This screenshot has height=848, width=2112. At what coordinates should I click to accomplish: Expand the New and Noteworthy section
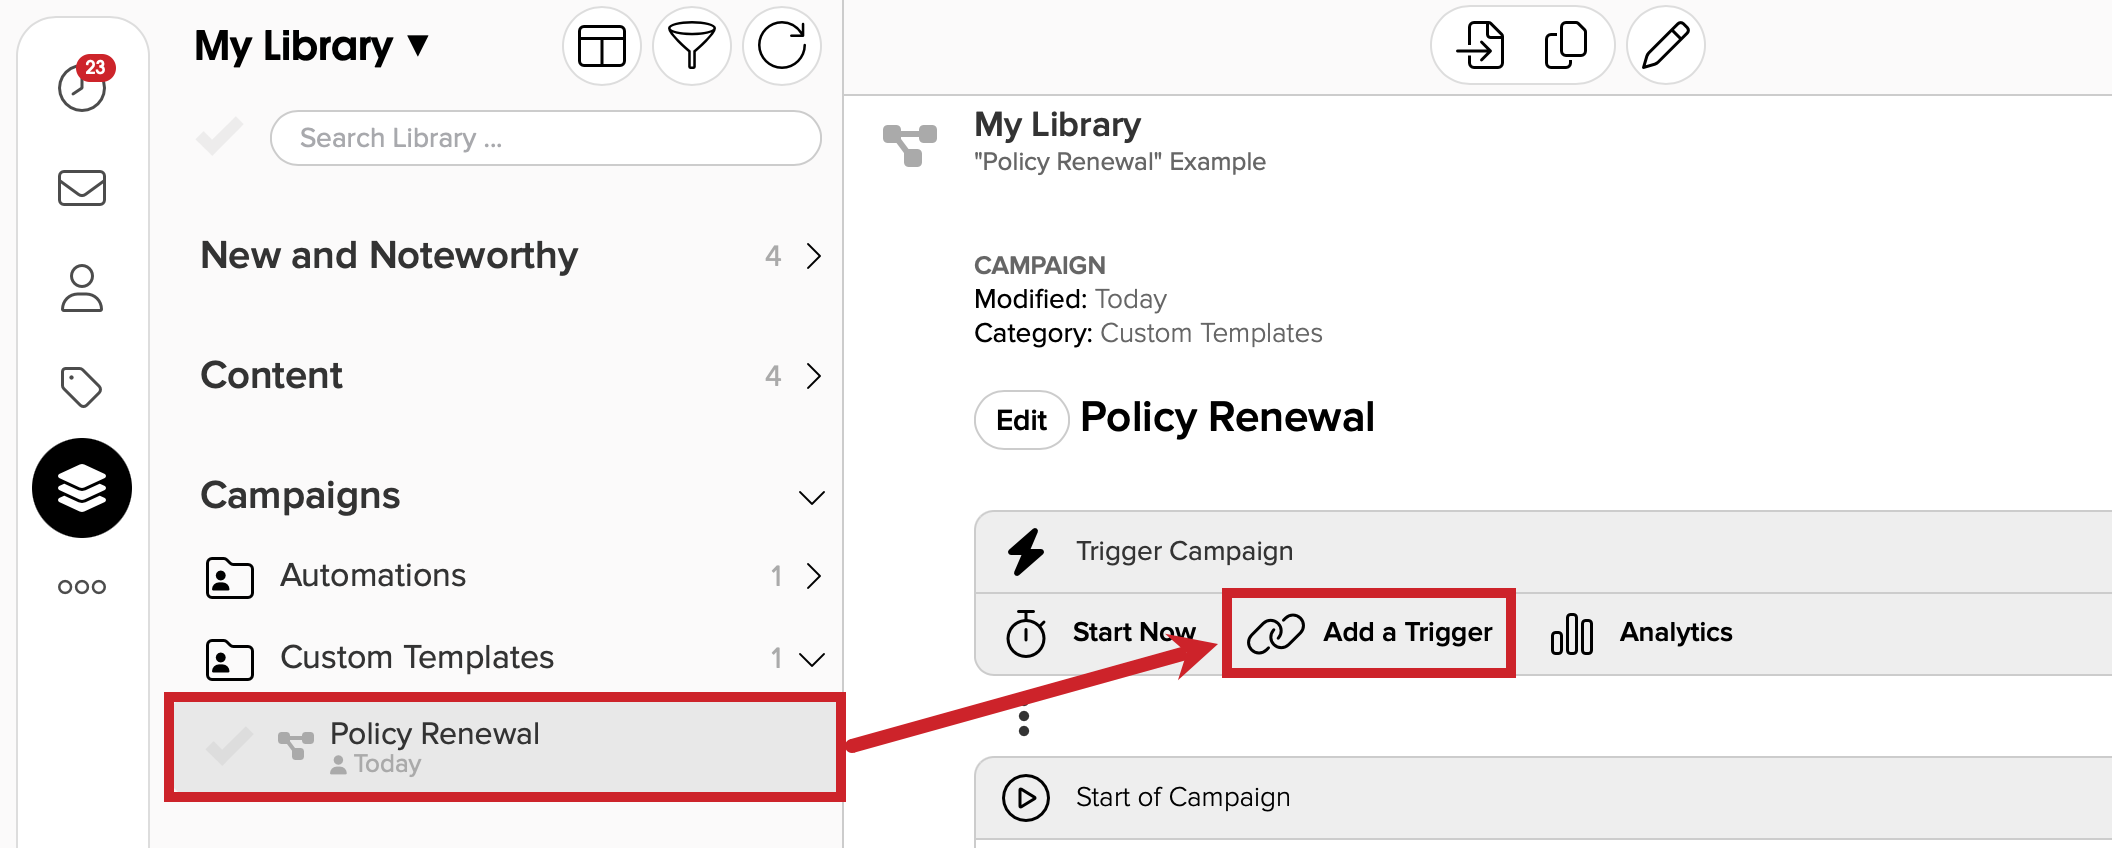coord(814,256)
